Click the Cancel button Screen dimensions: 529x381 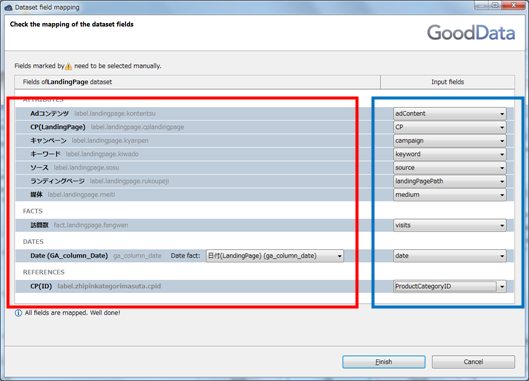point(473,362)
